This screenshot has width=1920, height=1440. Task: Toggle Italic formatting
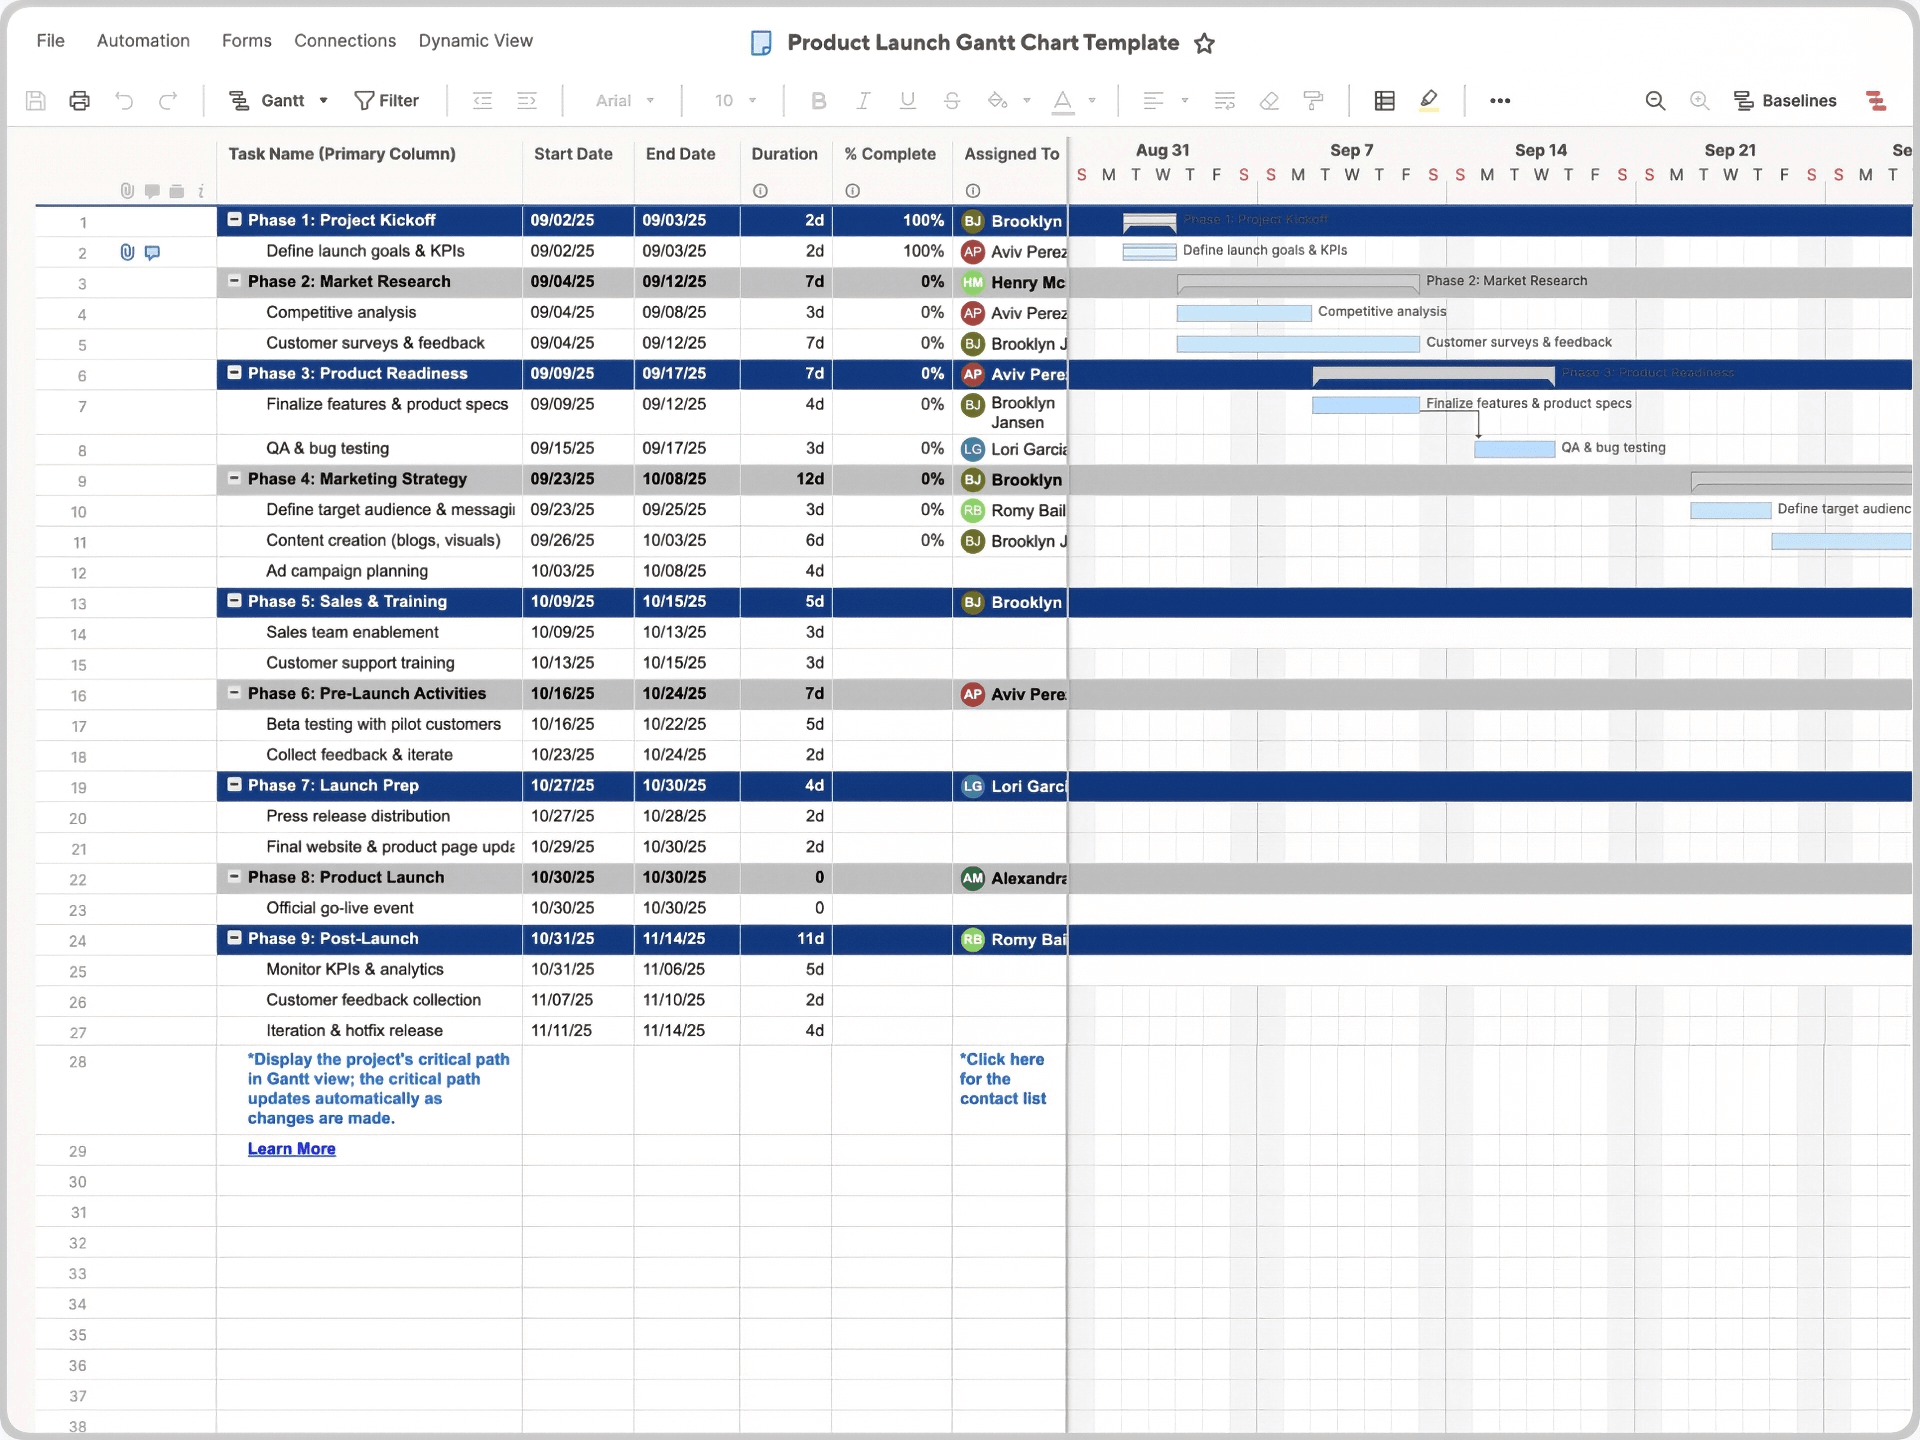coord(862,100)
